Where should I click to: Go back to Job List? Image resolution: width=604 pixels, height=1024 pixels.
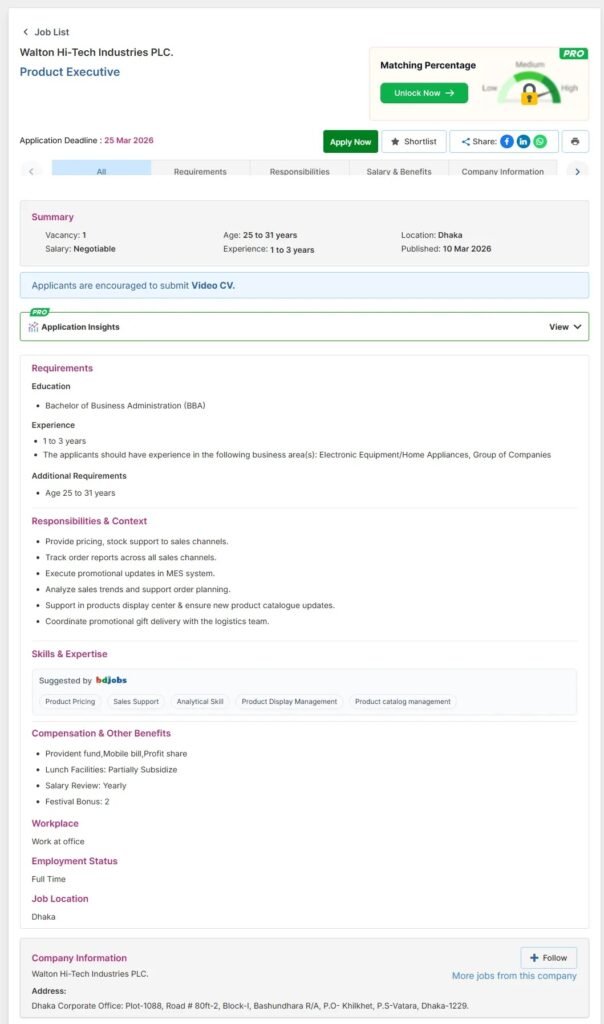pos(46,32)
